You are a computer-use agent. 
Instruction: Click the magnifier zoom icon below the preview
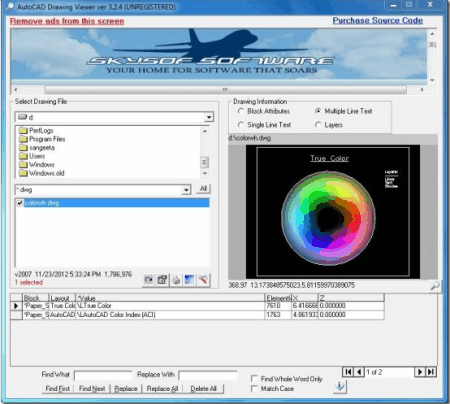(435, 286)
